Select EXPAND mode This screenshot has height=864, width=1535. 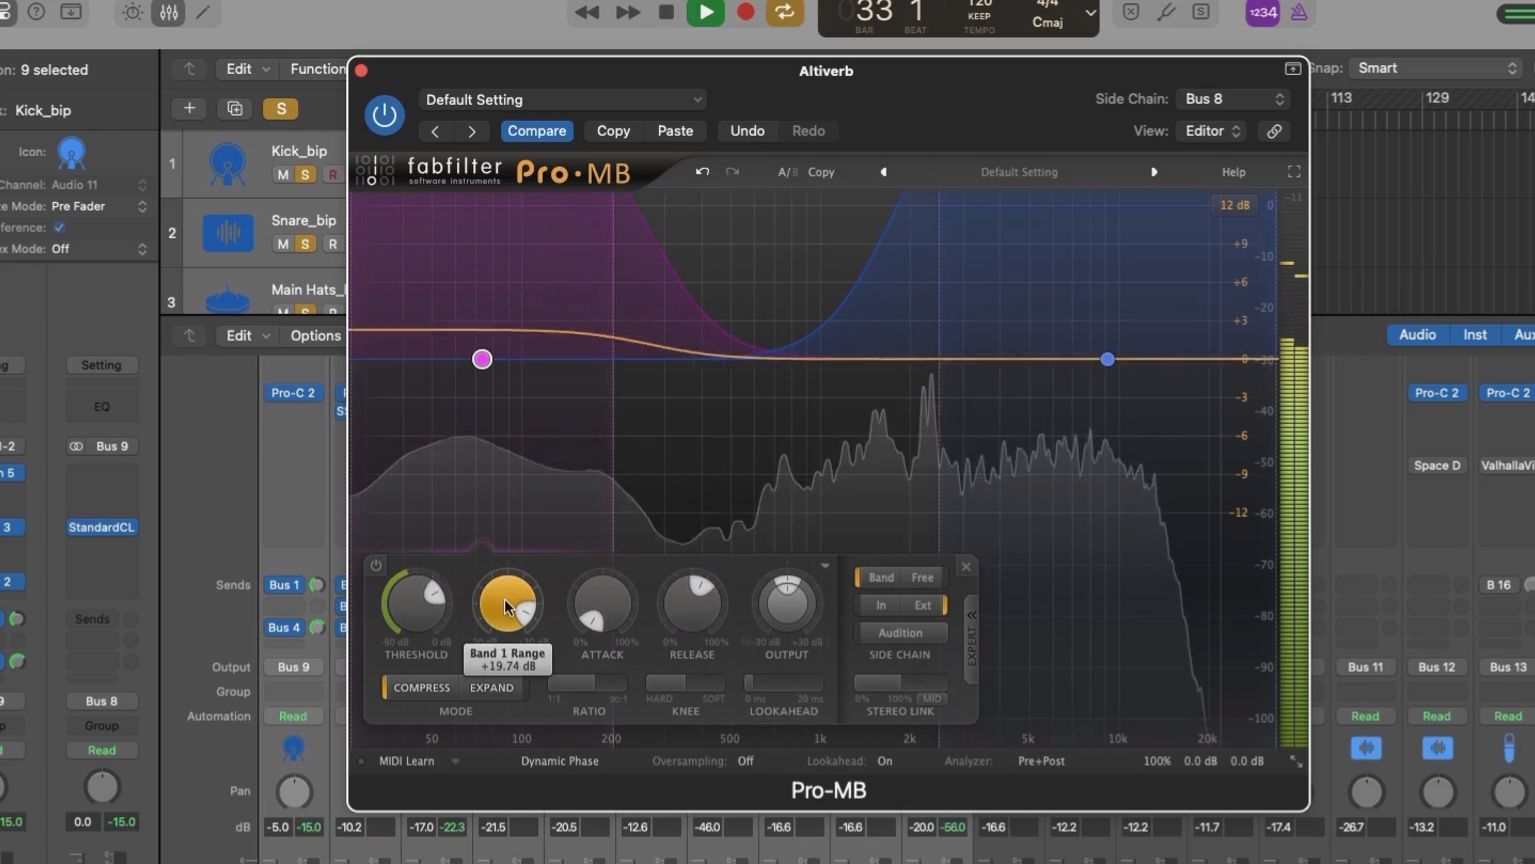pyautogui.click(x=492, y=688)
